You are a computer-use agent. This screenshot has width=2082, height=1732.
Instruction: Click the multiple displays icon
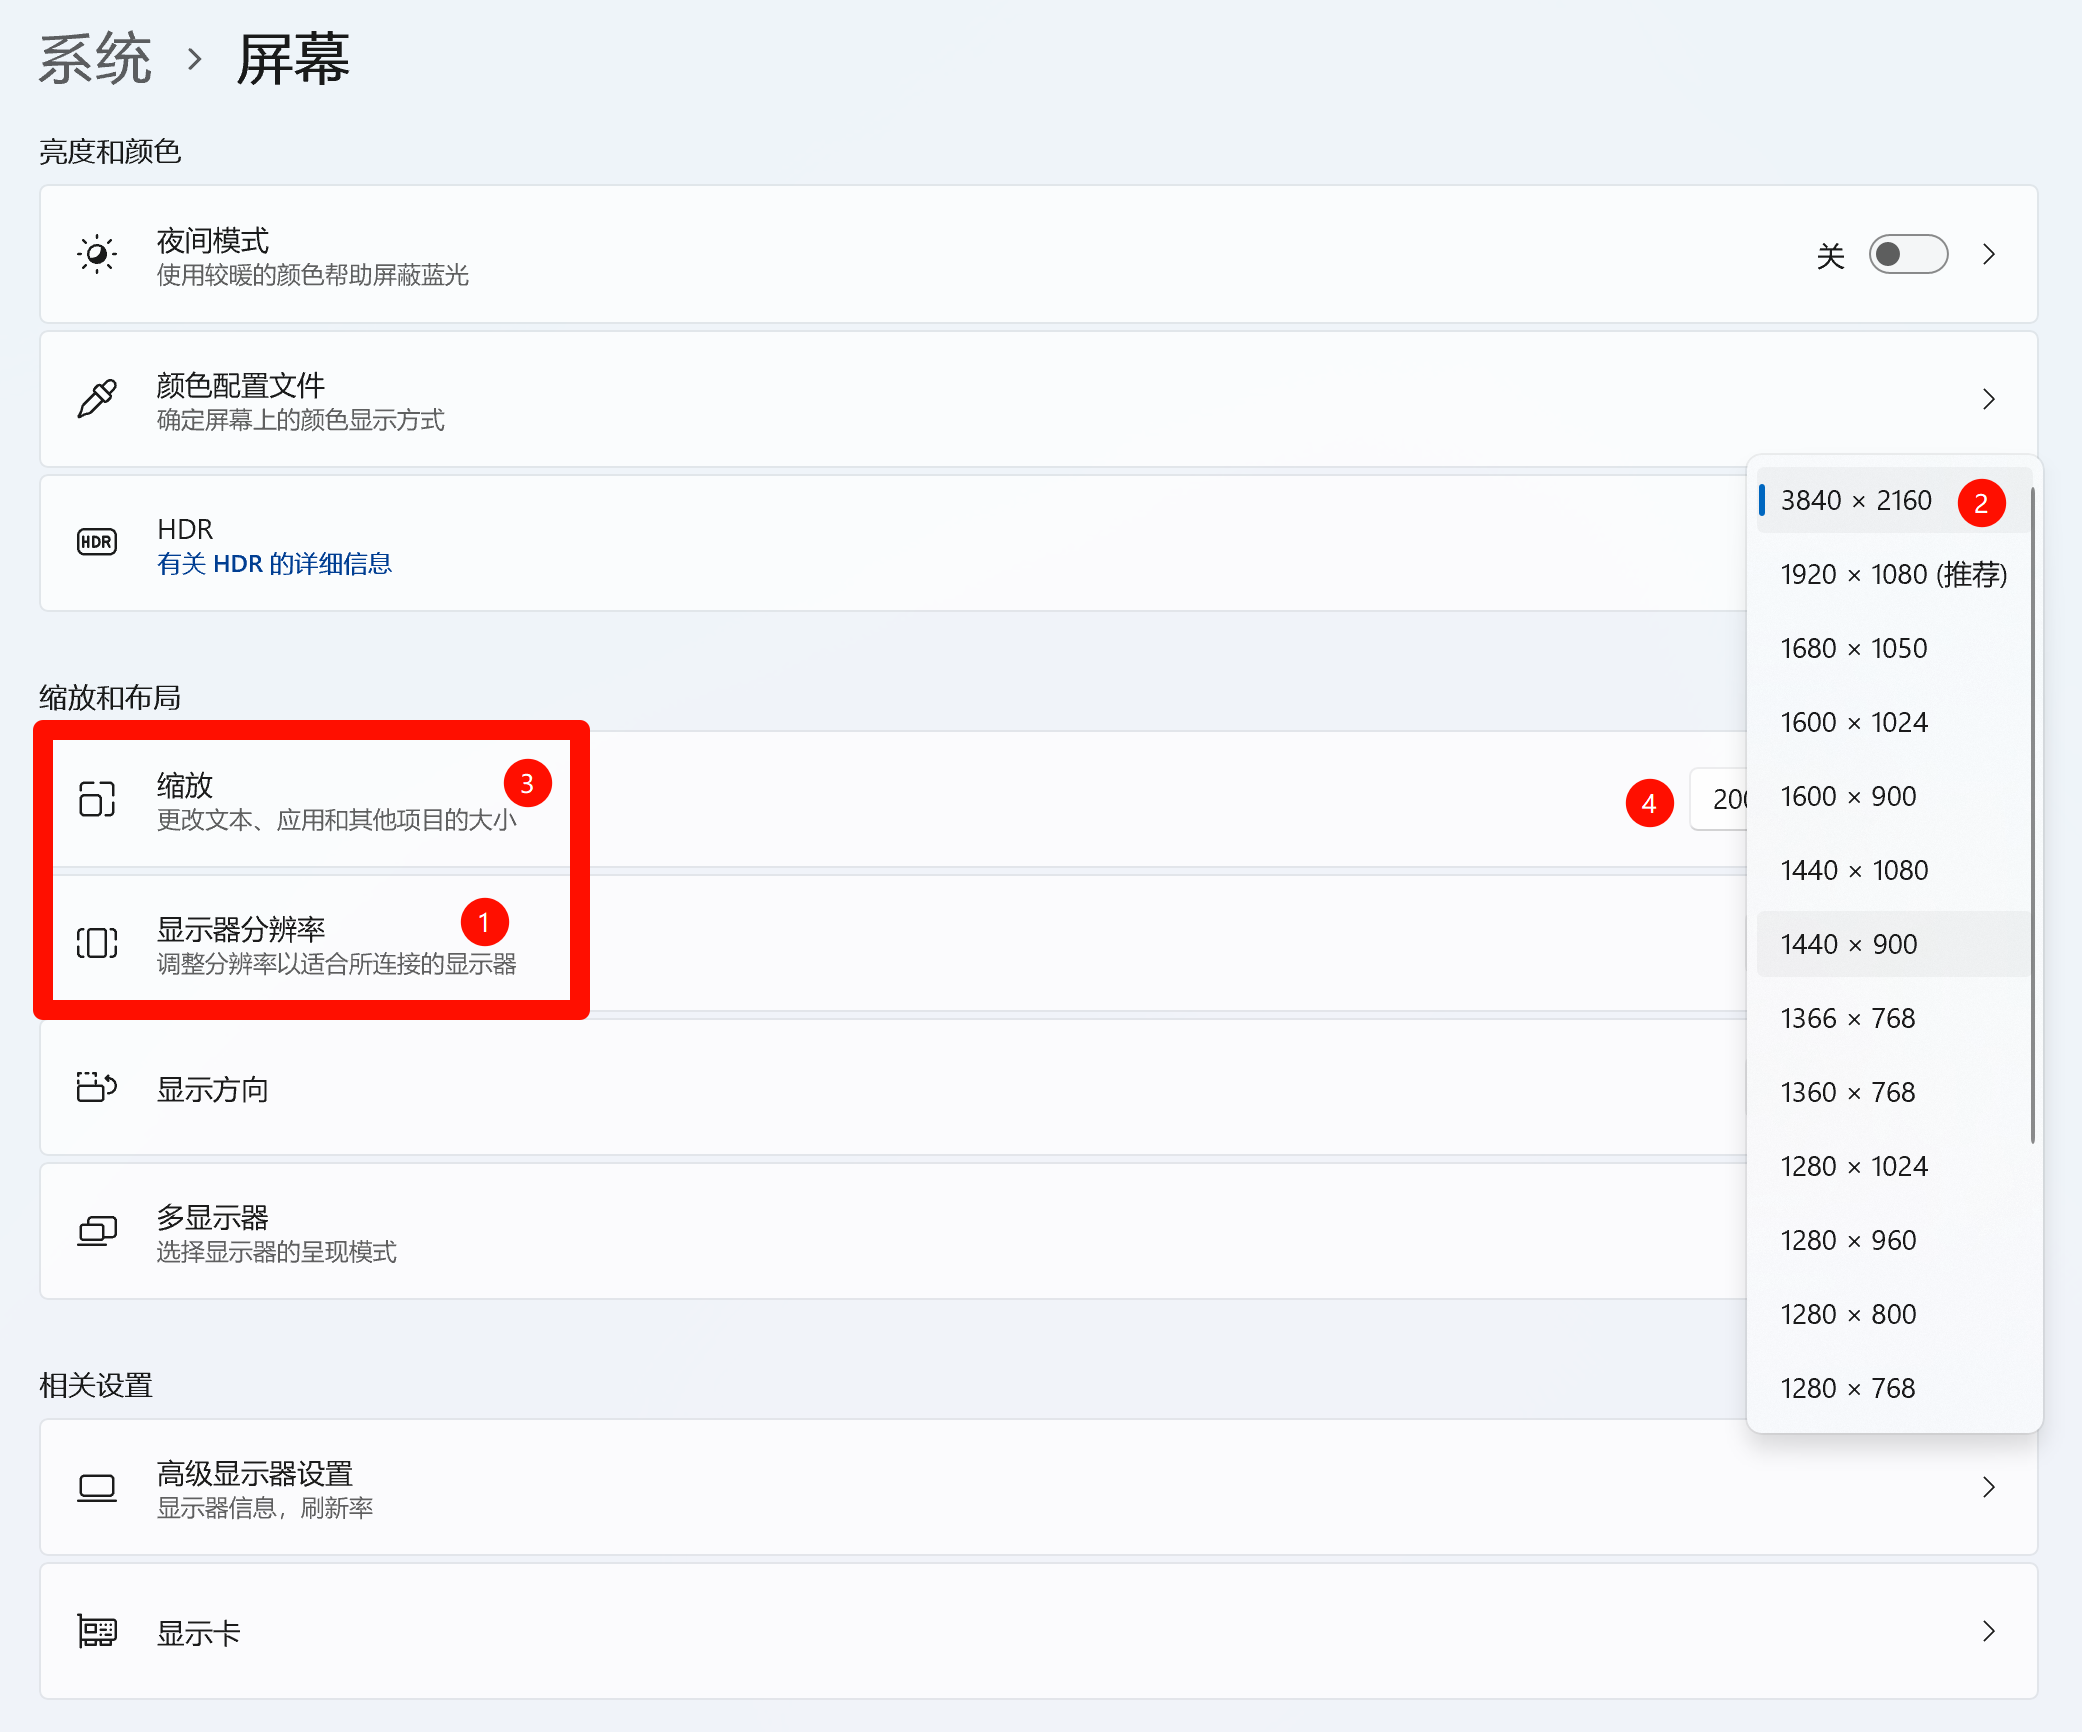pos(97,1231)
